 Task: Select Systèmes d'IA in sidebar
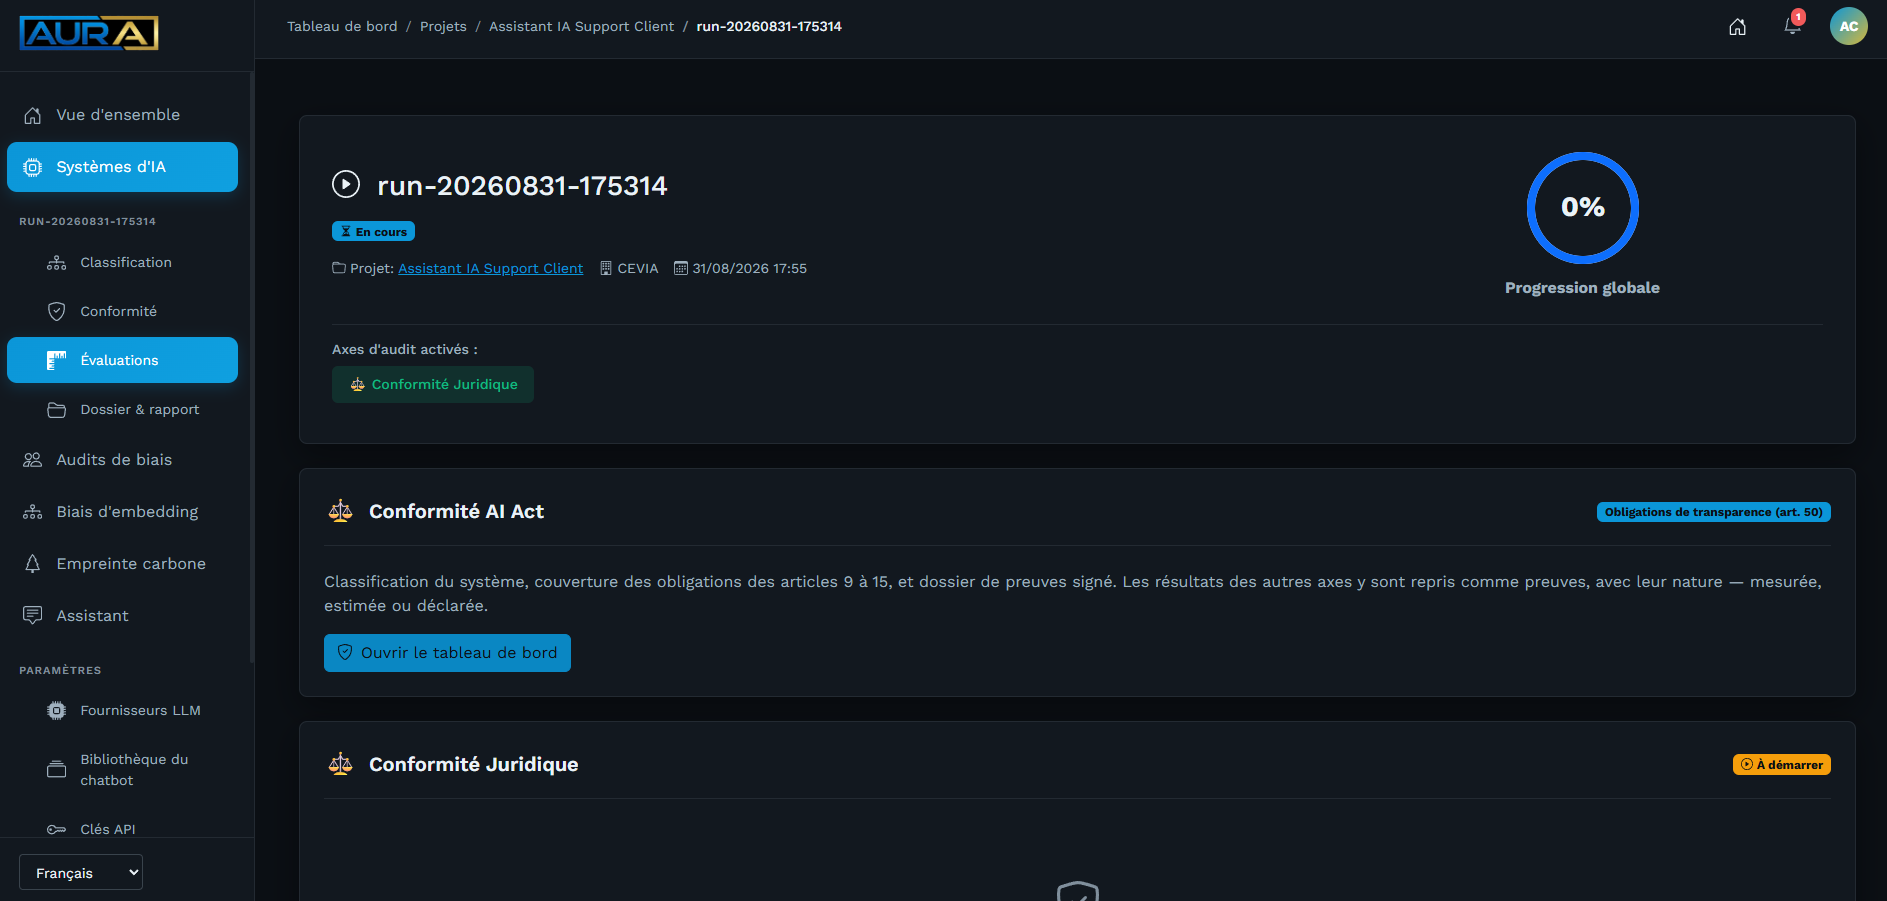tap(122, 167)
